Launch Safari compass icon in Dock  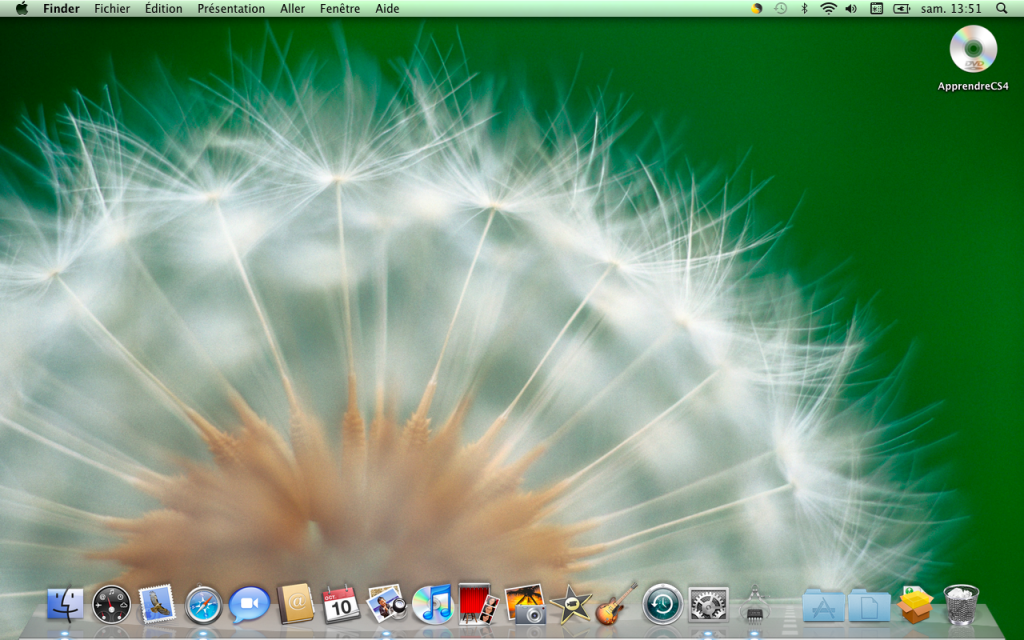click(203, 605)
